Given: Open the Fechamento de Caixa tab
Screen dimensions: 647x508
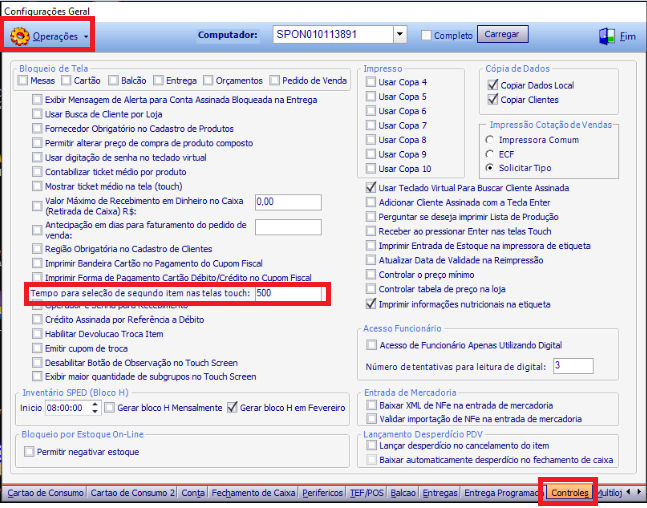Looking at the screenshot, I should coord(253,493).
